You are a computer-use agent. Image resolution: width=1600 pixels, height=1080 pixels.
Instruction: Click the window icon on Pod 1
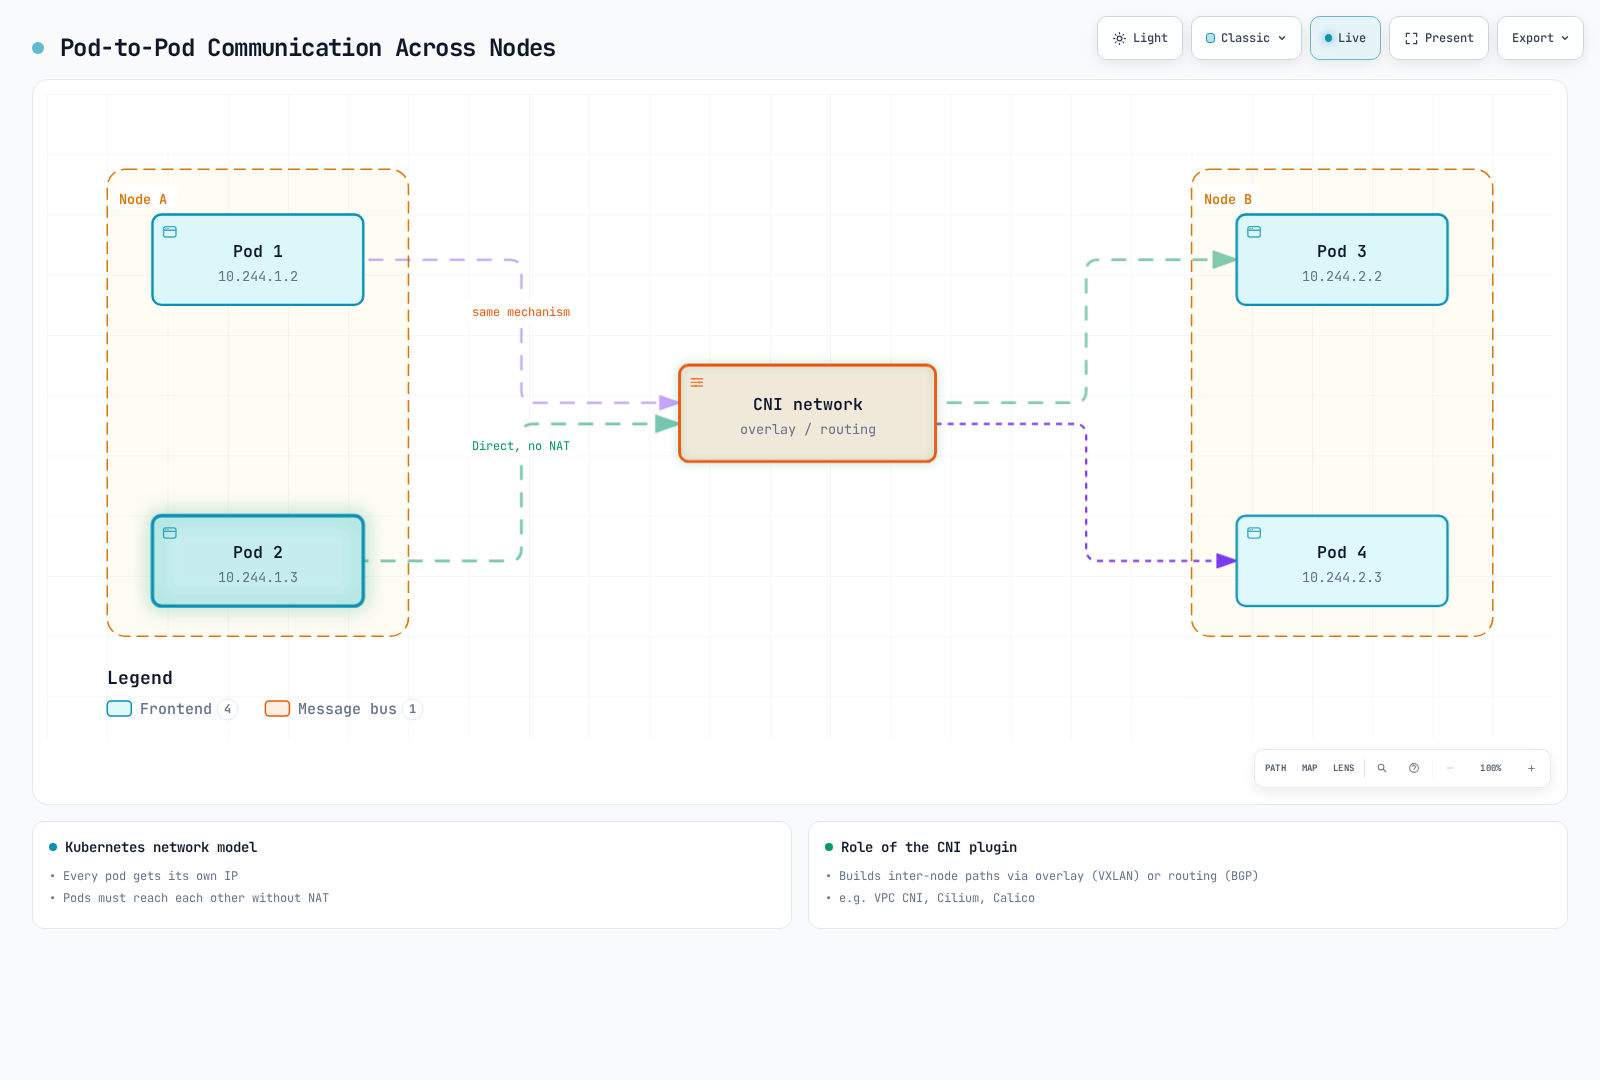(x=170, y=232)
